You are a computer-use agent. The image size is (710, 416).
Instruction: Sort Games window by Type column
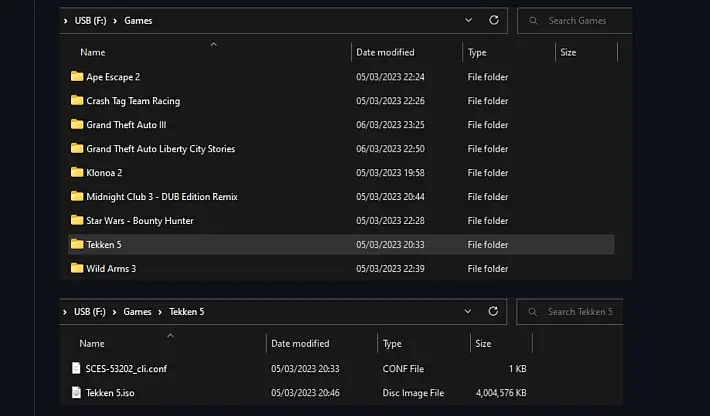[477, 52]
